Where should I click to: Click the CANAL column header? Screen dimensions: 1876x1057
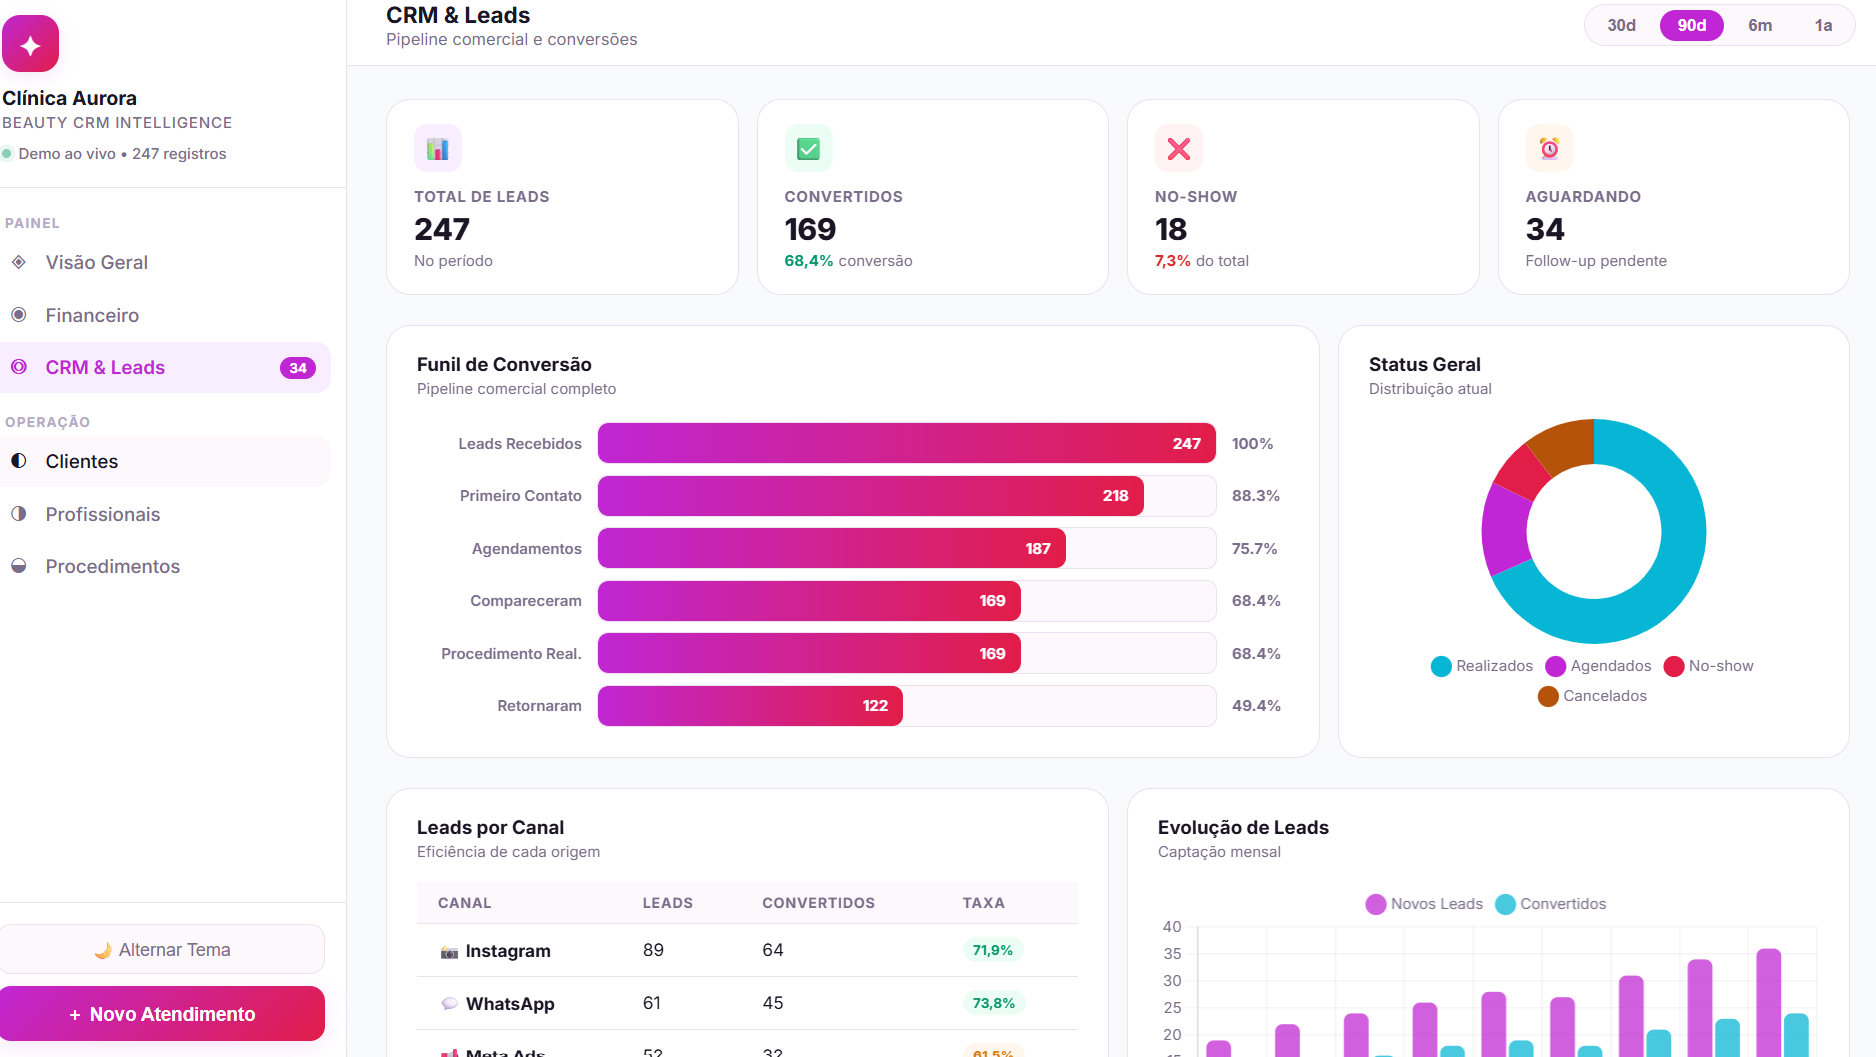[464, 903]
